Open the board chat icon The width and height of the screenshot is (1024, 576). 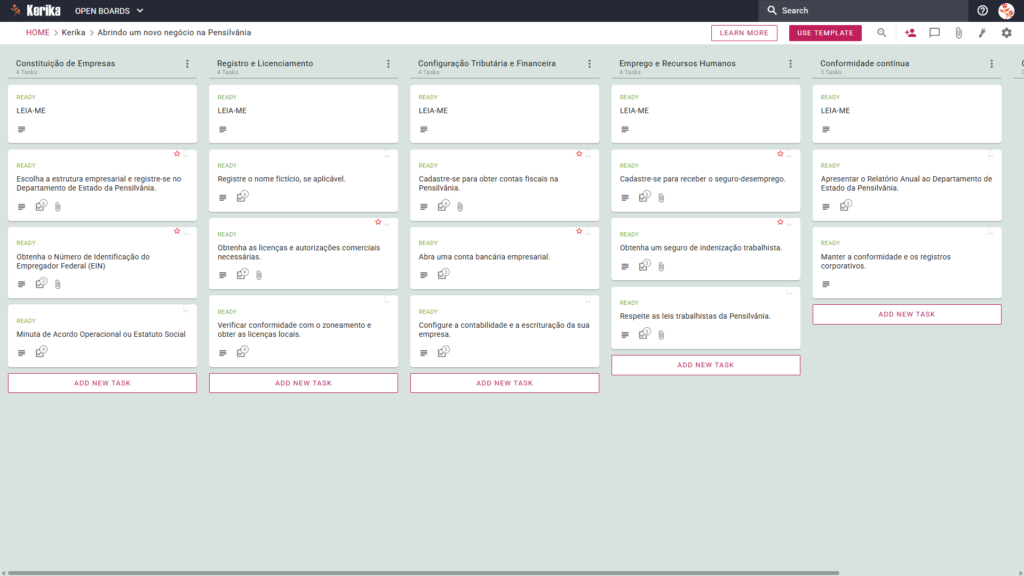click(935, 33)
